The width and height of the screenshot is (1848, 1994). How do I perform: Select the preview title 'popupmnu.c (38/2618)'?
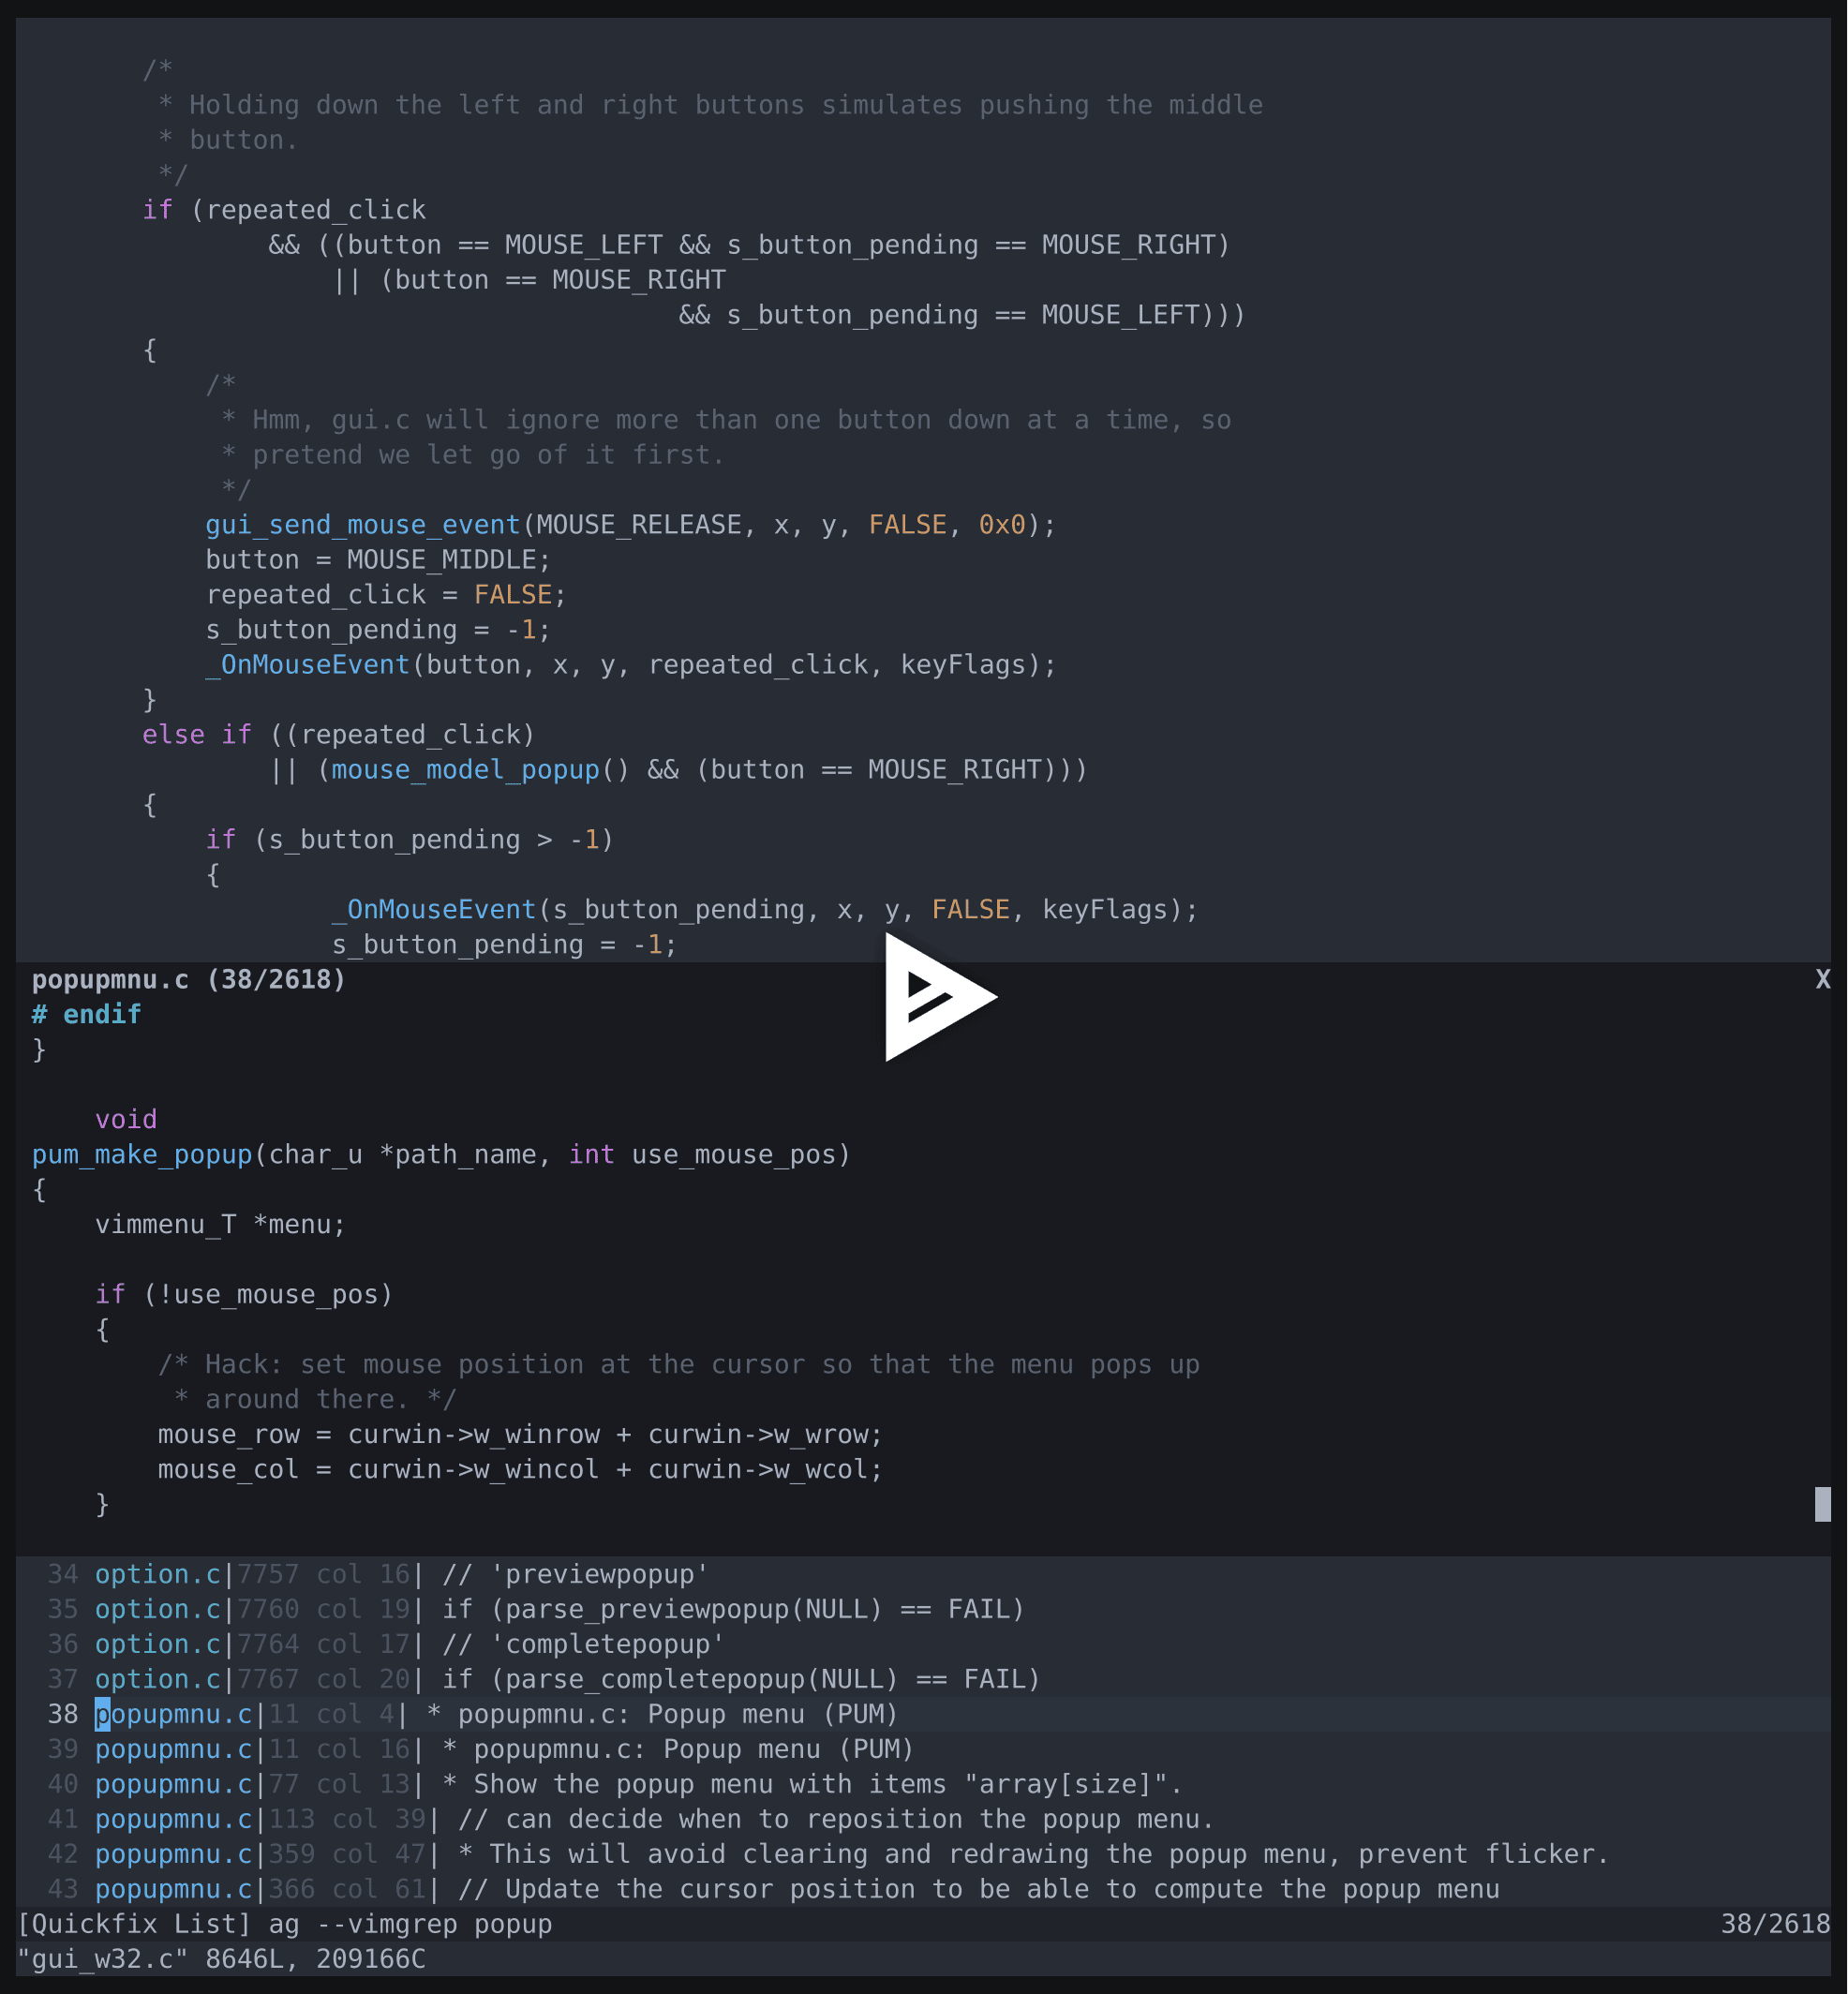(189, 980)
